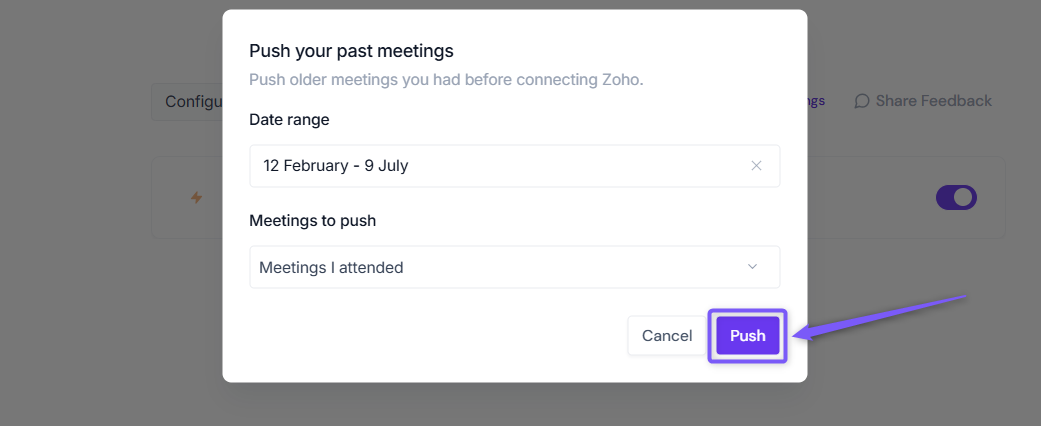The height and width of the screenshot is (426, 1041).
Task: Push the past meetings
Action: [748, 336]
